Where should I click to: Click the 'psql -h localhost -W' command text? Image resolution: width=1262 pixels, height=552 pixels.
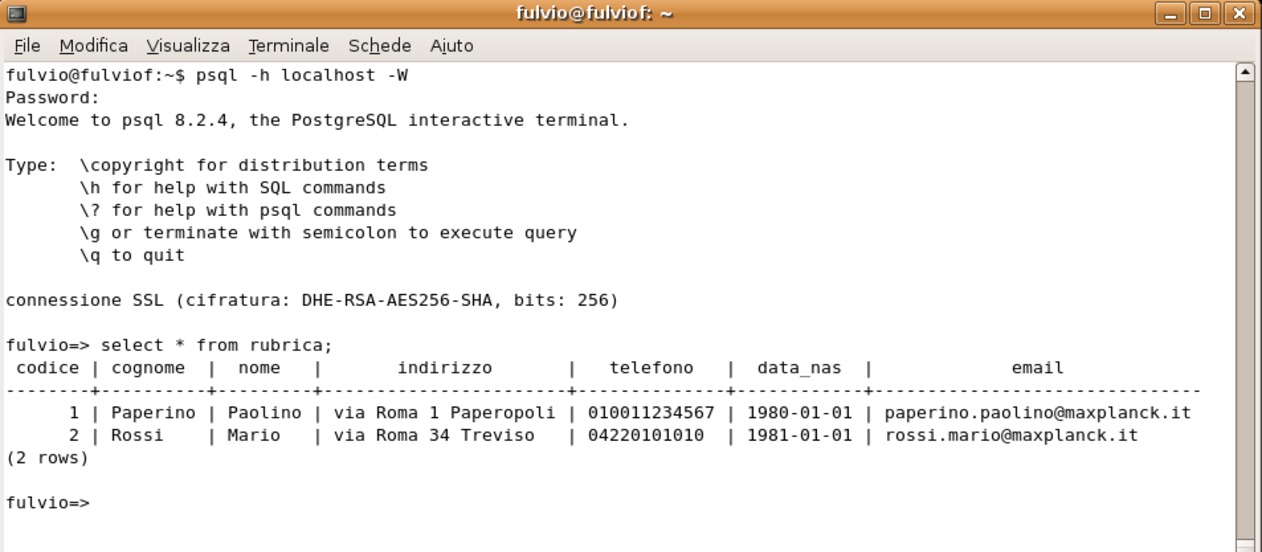302,75
